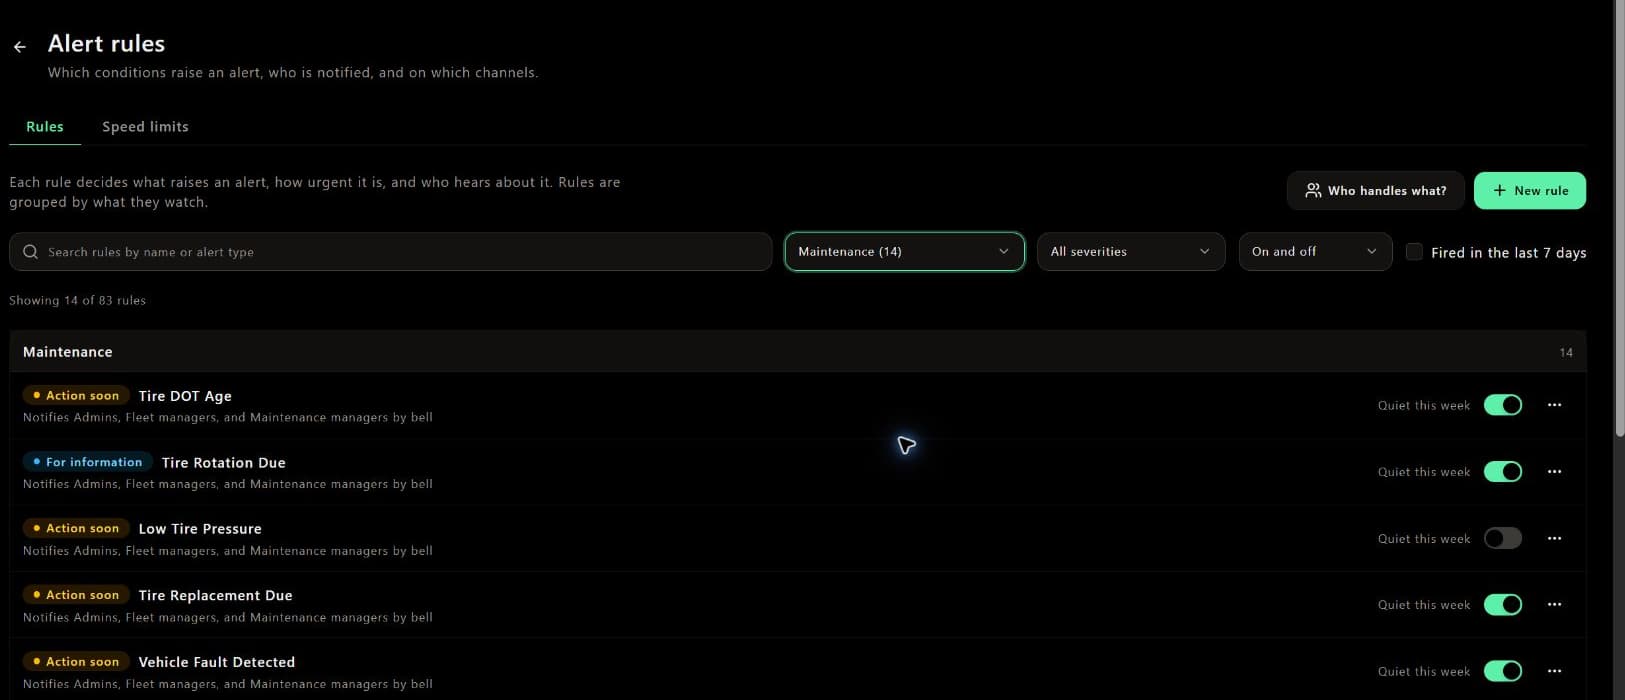Viewport: 1625px width, 700px height.
Task: Go back using the arrow beside Alert rules
Action: tap(20, 47)
